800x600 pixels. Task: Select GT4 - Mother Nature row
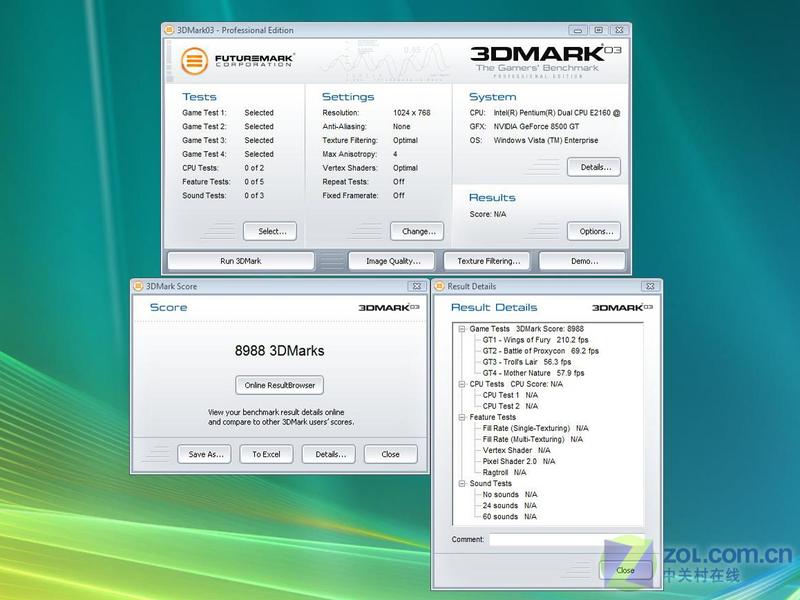coord(534,373)
